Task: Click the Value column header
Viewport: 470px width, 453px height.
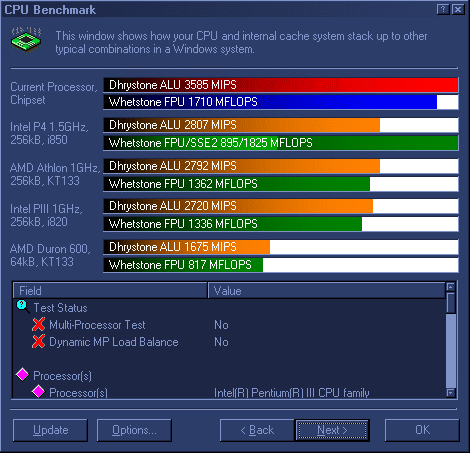Action: (x=326, y=290)
